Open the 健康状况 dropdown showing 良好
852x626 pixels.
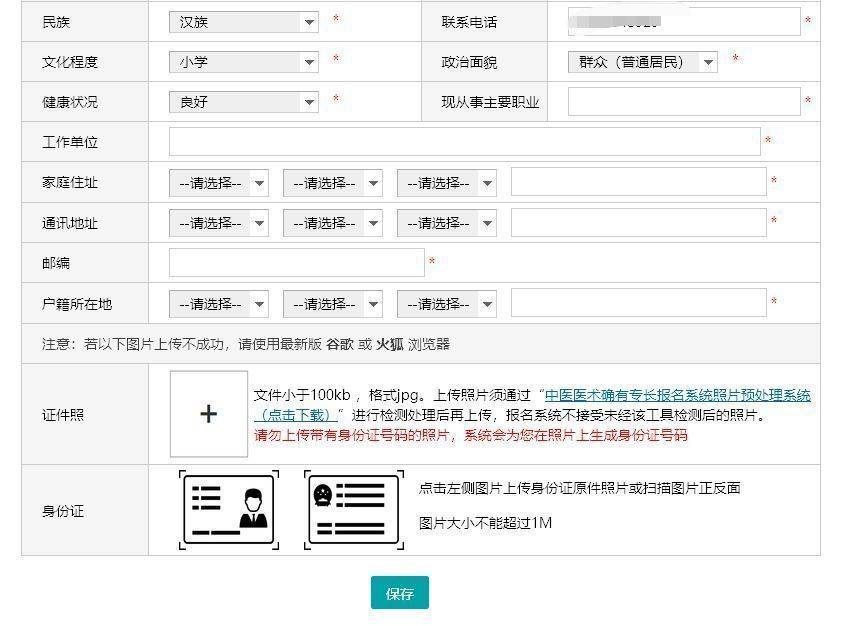point(243,102)
